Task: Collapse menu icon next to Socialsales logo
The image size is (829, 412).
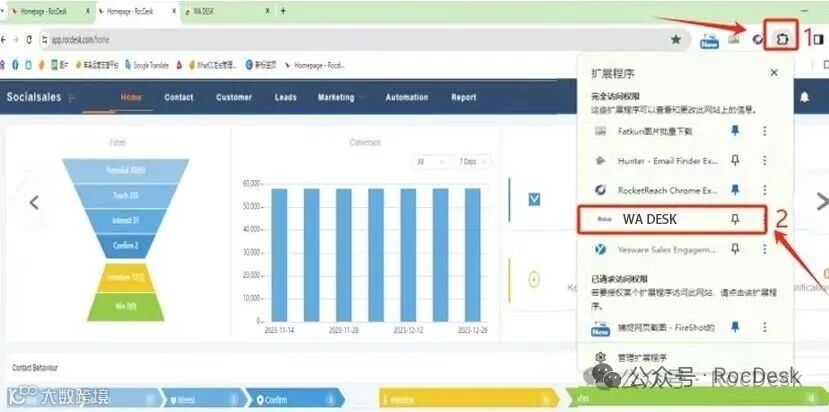Action: pyautogui.click(x=72, y=98)
